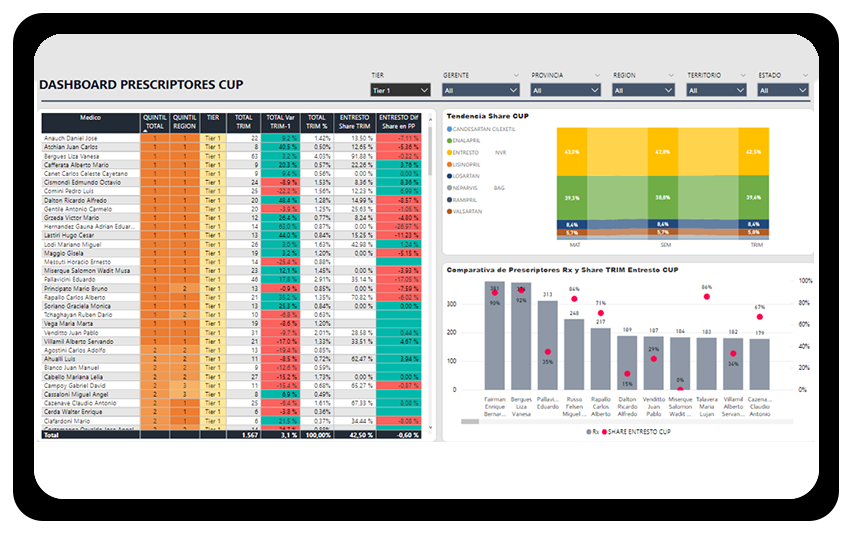Screen dimensions: 852x533
Task: Sort by TOTAL TRIM column header
Action: click(x=243, y=122)
